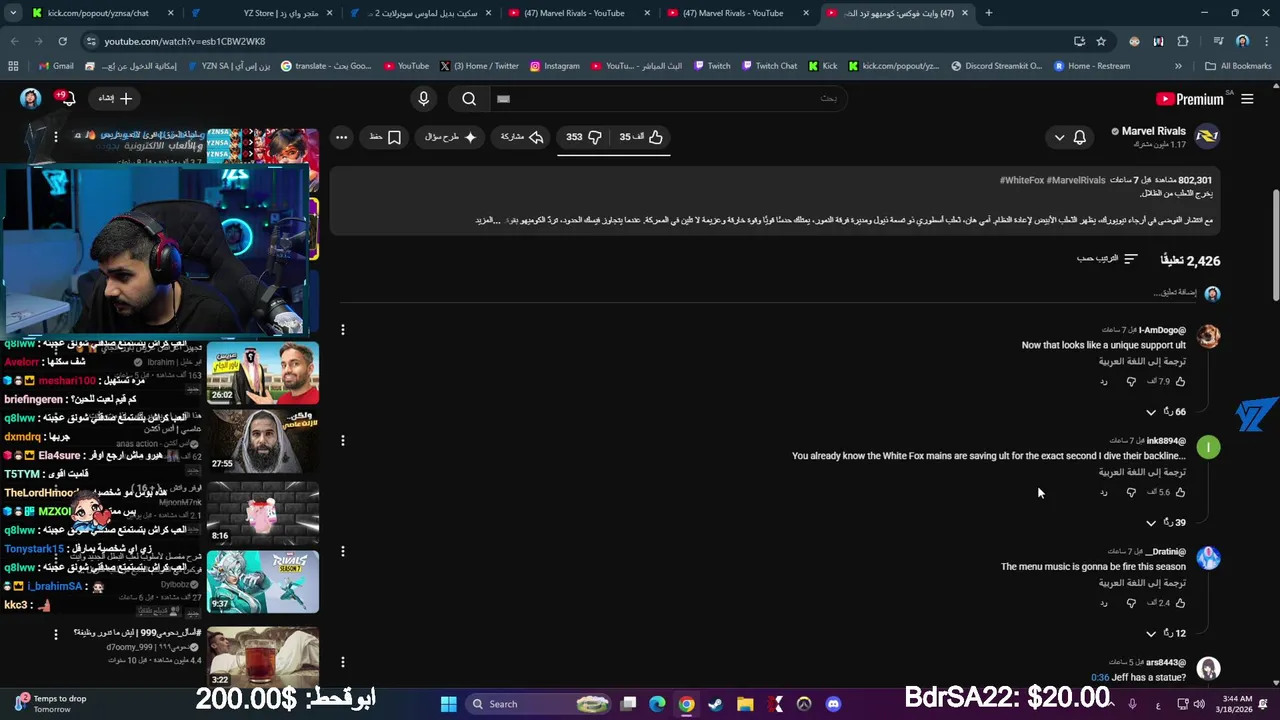Dislike the Dratini comment about menu music
Screen dimensions: 1280x720
point(1131,604)
